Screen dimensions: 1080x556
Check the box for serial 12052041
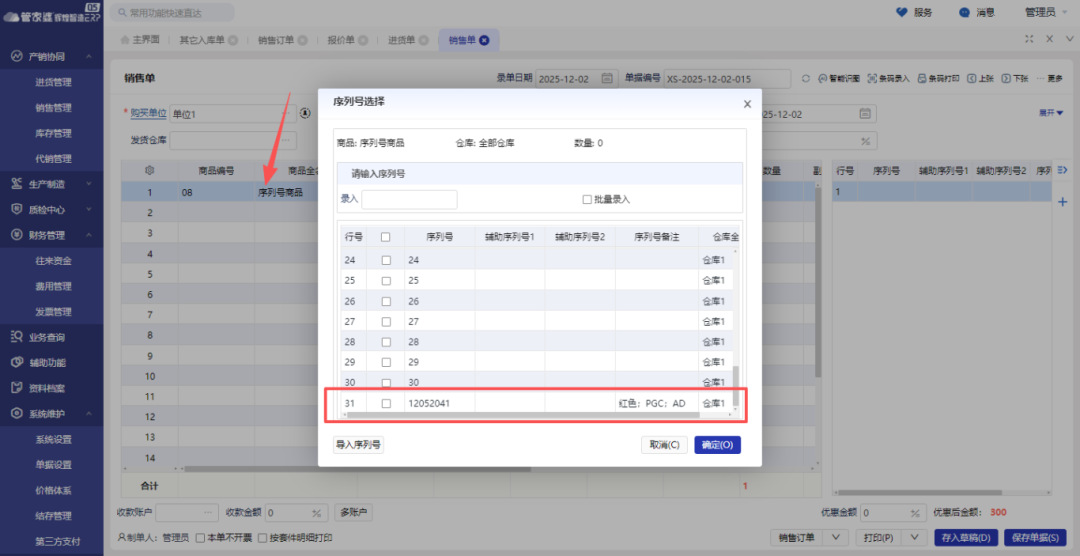386,404
